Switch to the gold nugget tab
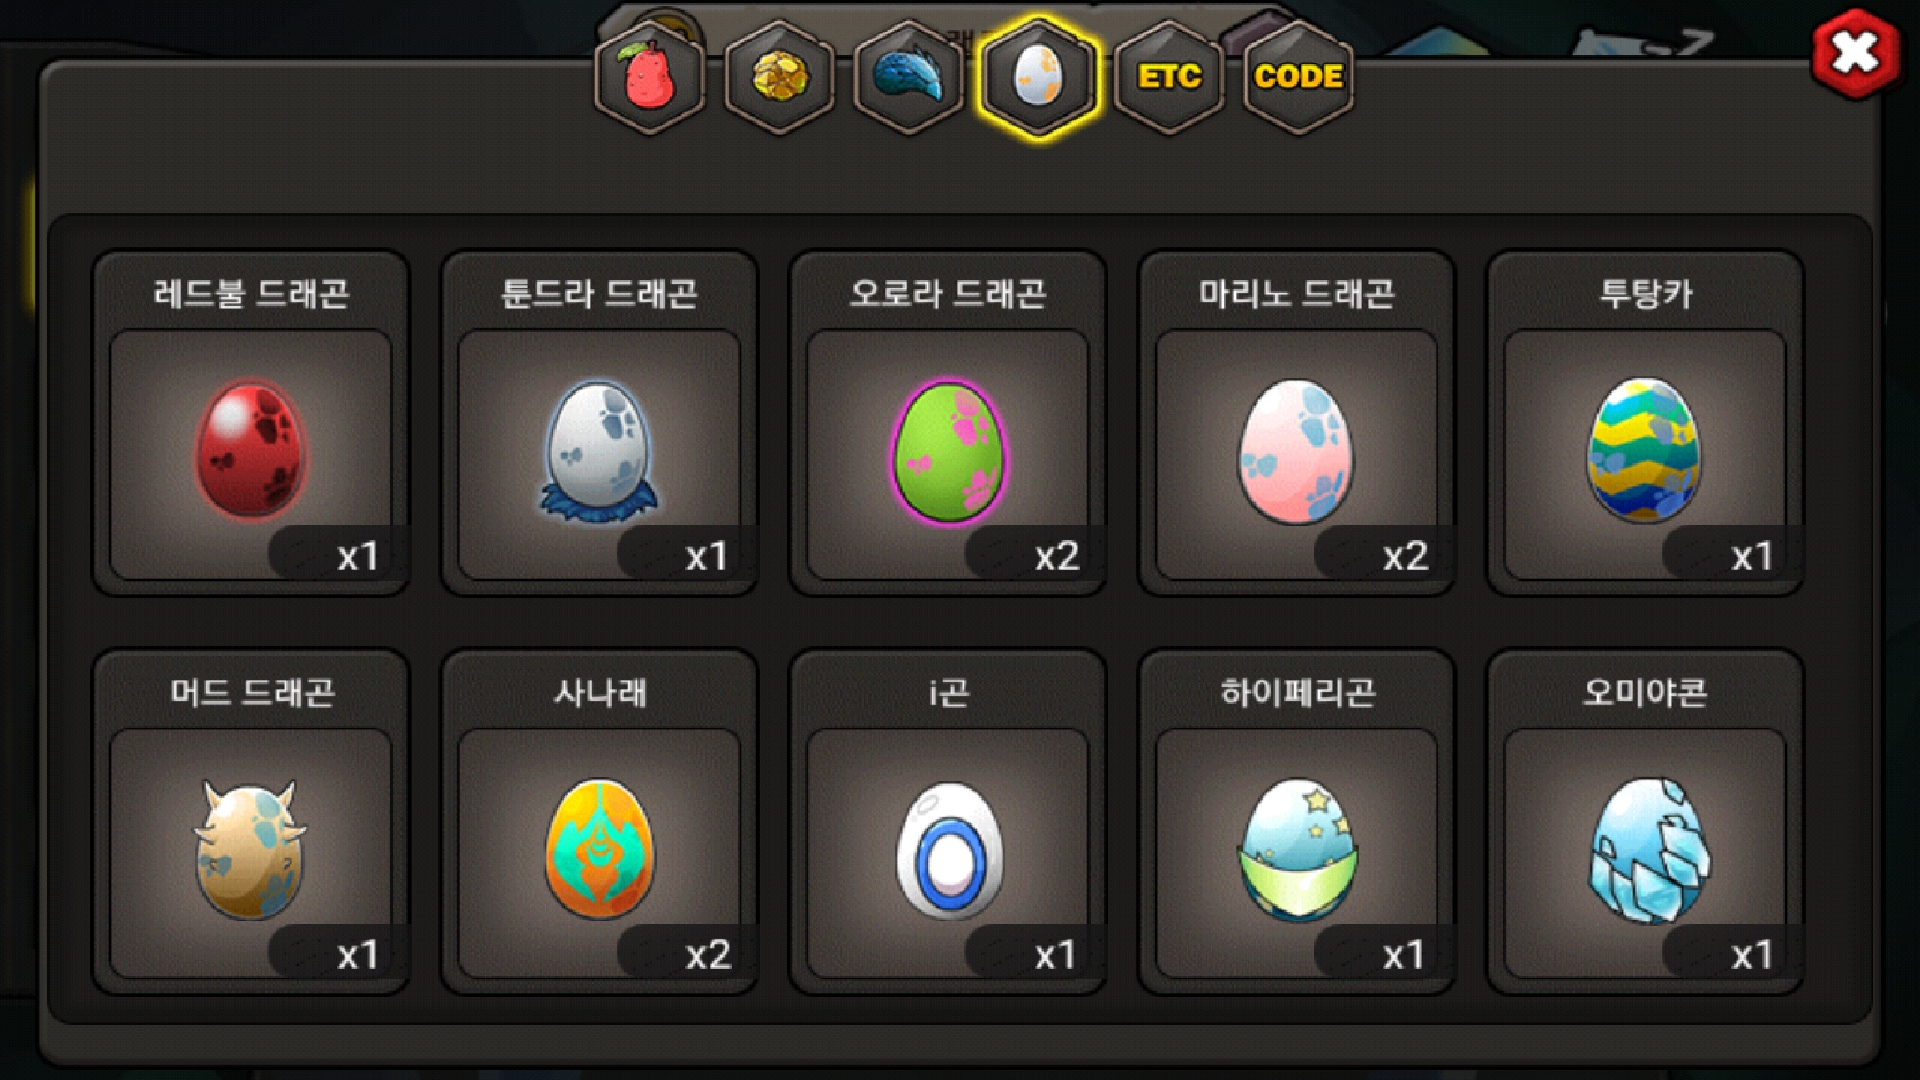Viewport: 1920px width, 1080px height. tap(779, 77)
